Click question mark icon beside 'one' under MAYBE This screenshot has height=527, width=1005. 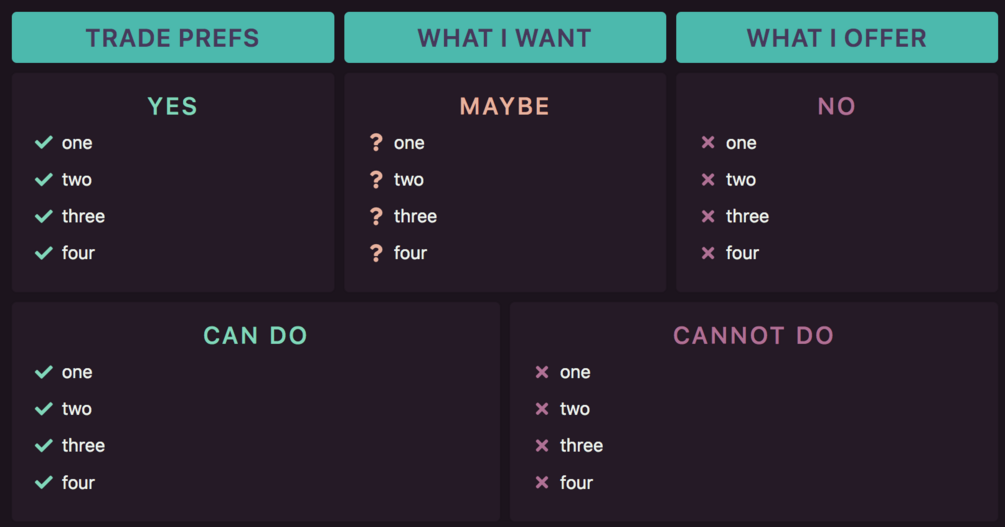[x=376, y=143]
